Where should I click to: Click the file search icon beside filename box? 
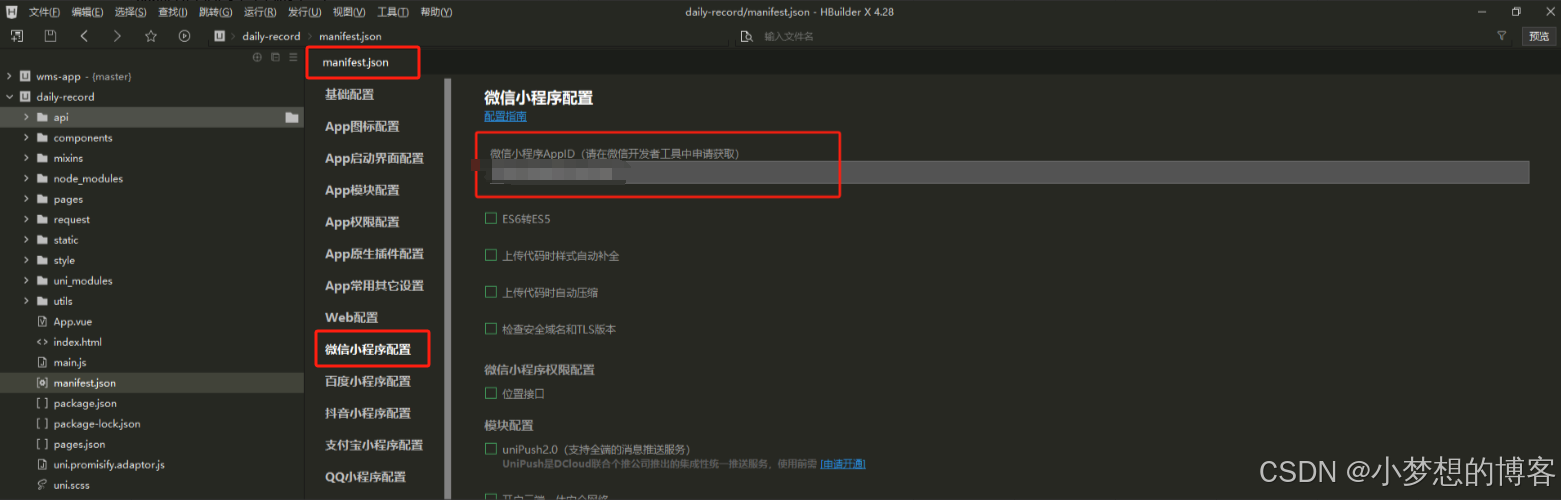746,36
